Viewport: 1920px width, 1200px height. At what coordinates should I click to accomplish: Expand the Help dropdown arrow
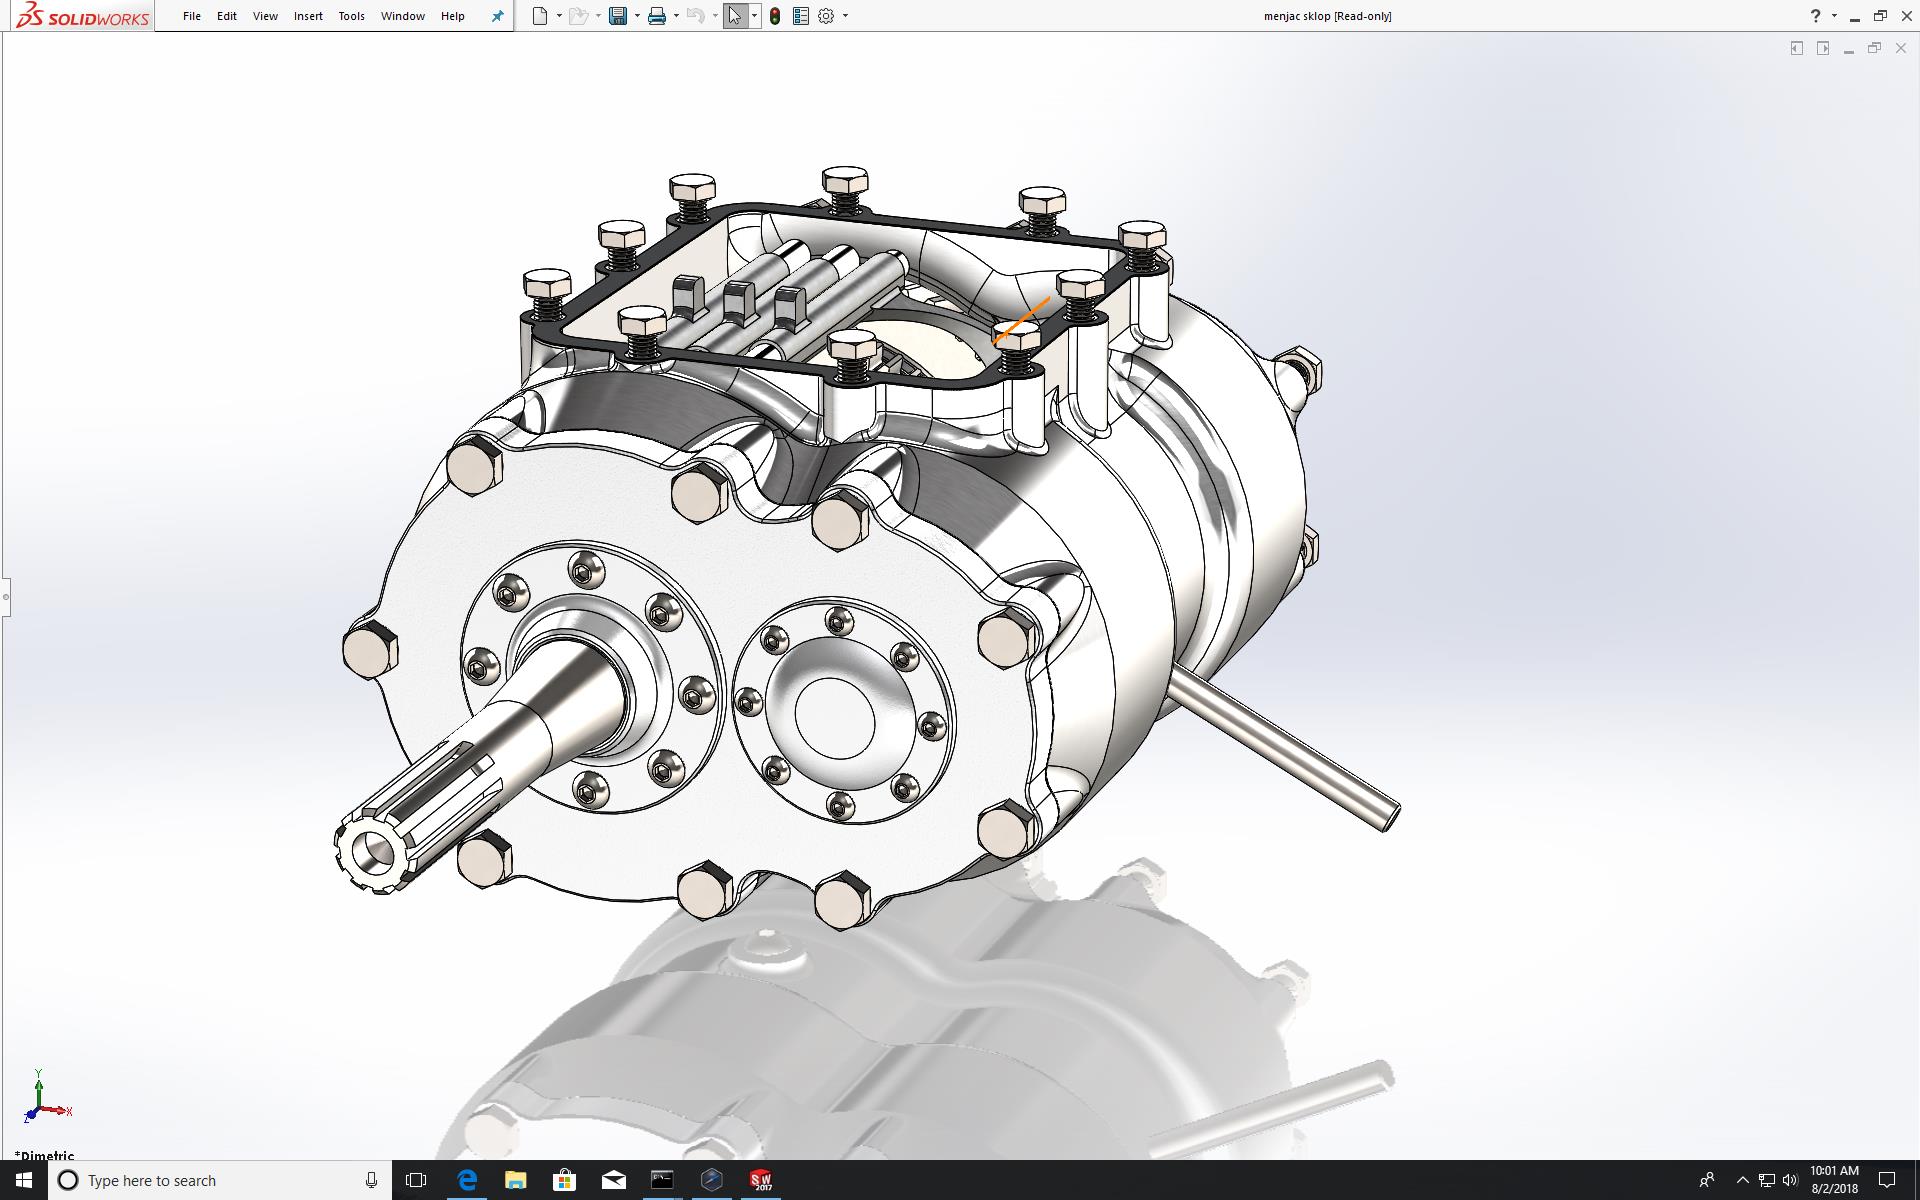coord(1834,16)
